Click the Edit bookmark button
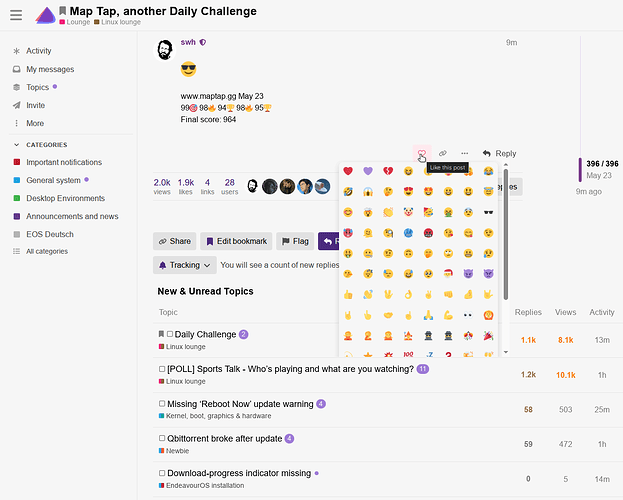Screen dimensions: 623x500 click(236, 241)
